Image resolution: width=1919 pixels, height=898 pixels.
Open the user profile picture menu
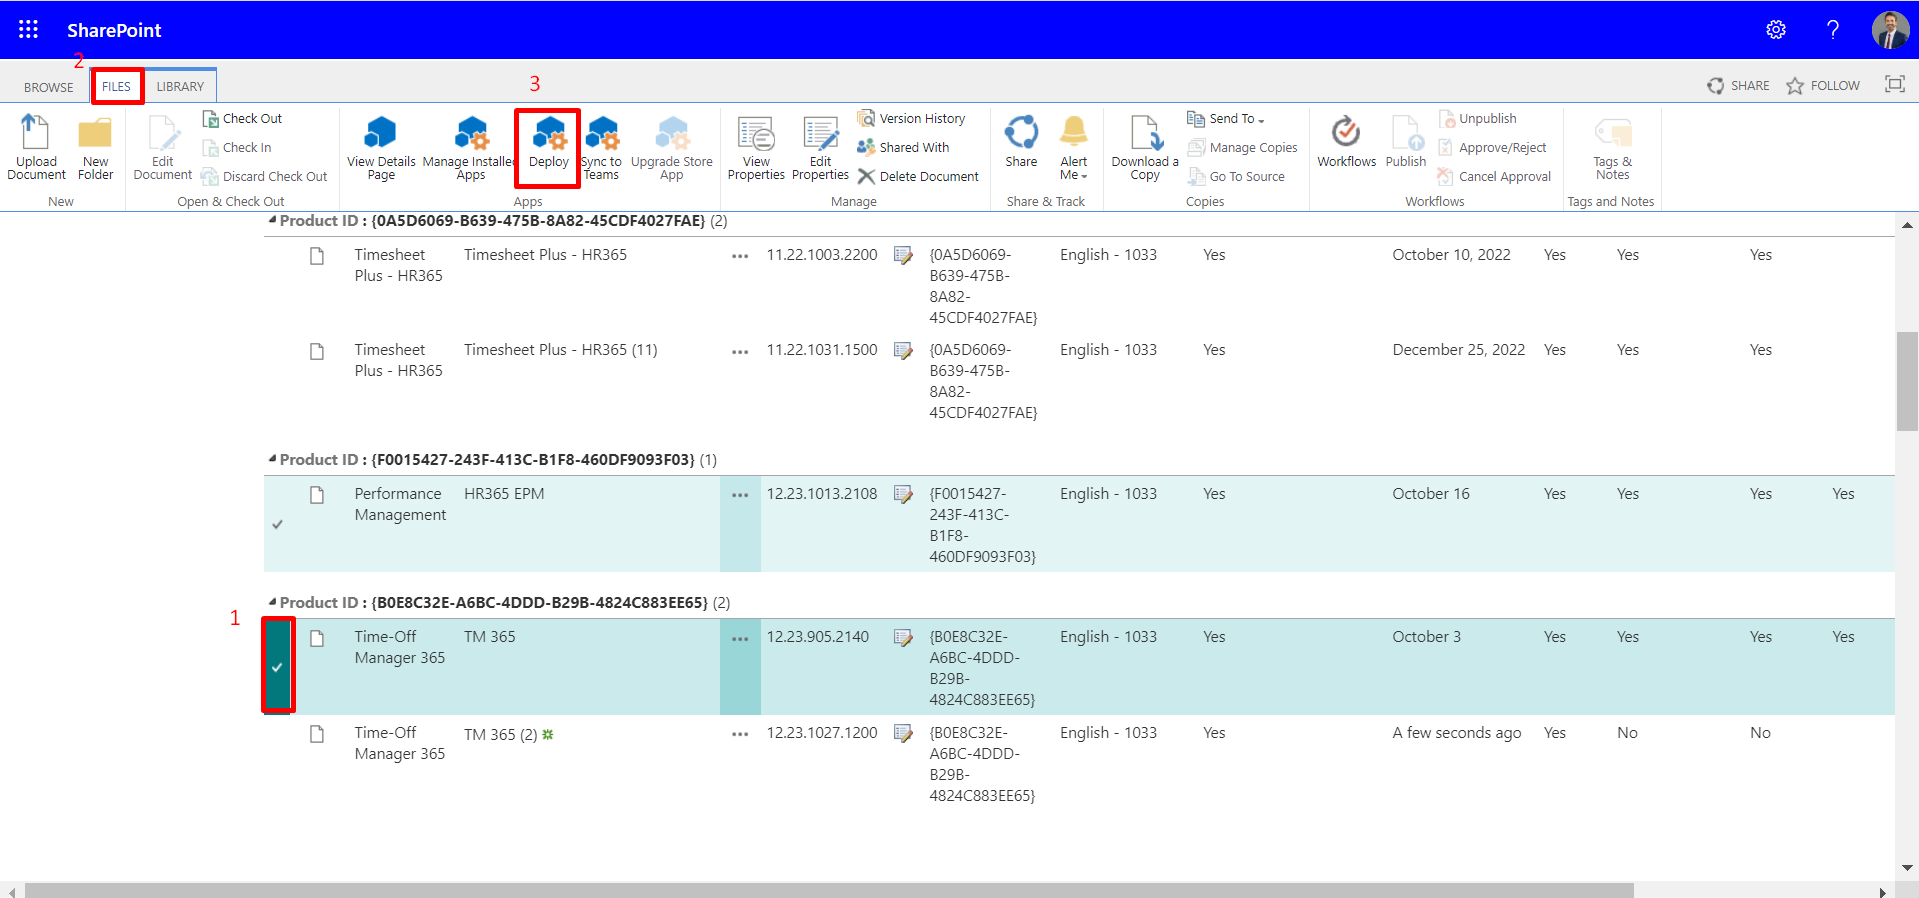pyautogui.click(x=1890, y=30)
